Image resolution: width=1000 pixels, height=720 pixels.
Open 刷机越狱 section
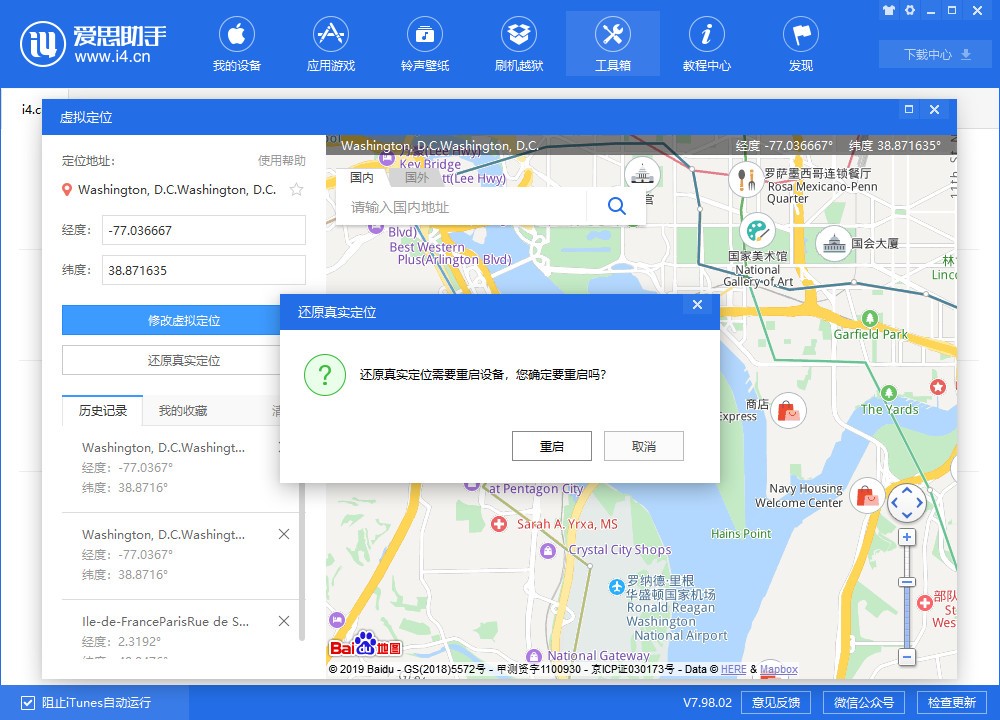[x=519, y=45]
